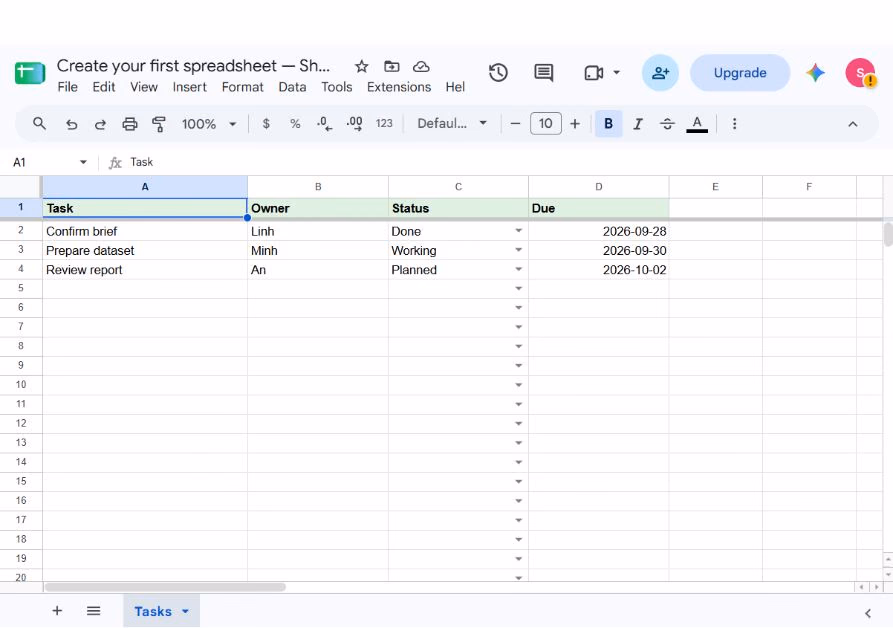Open the more toolbar options dots
893x628 pixels.
tap(734, 124)
